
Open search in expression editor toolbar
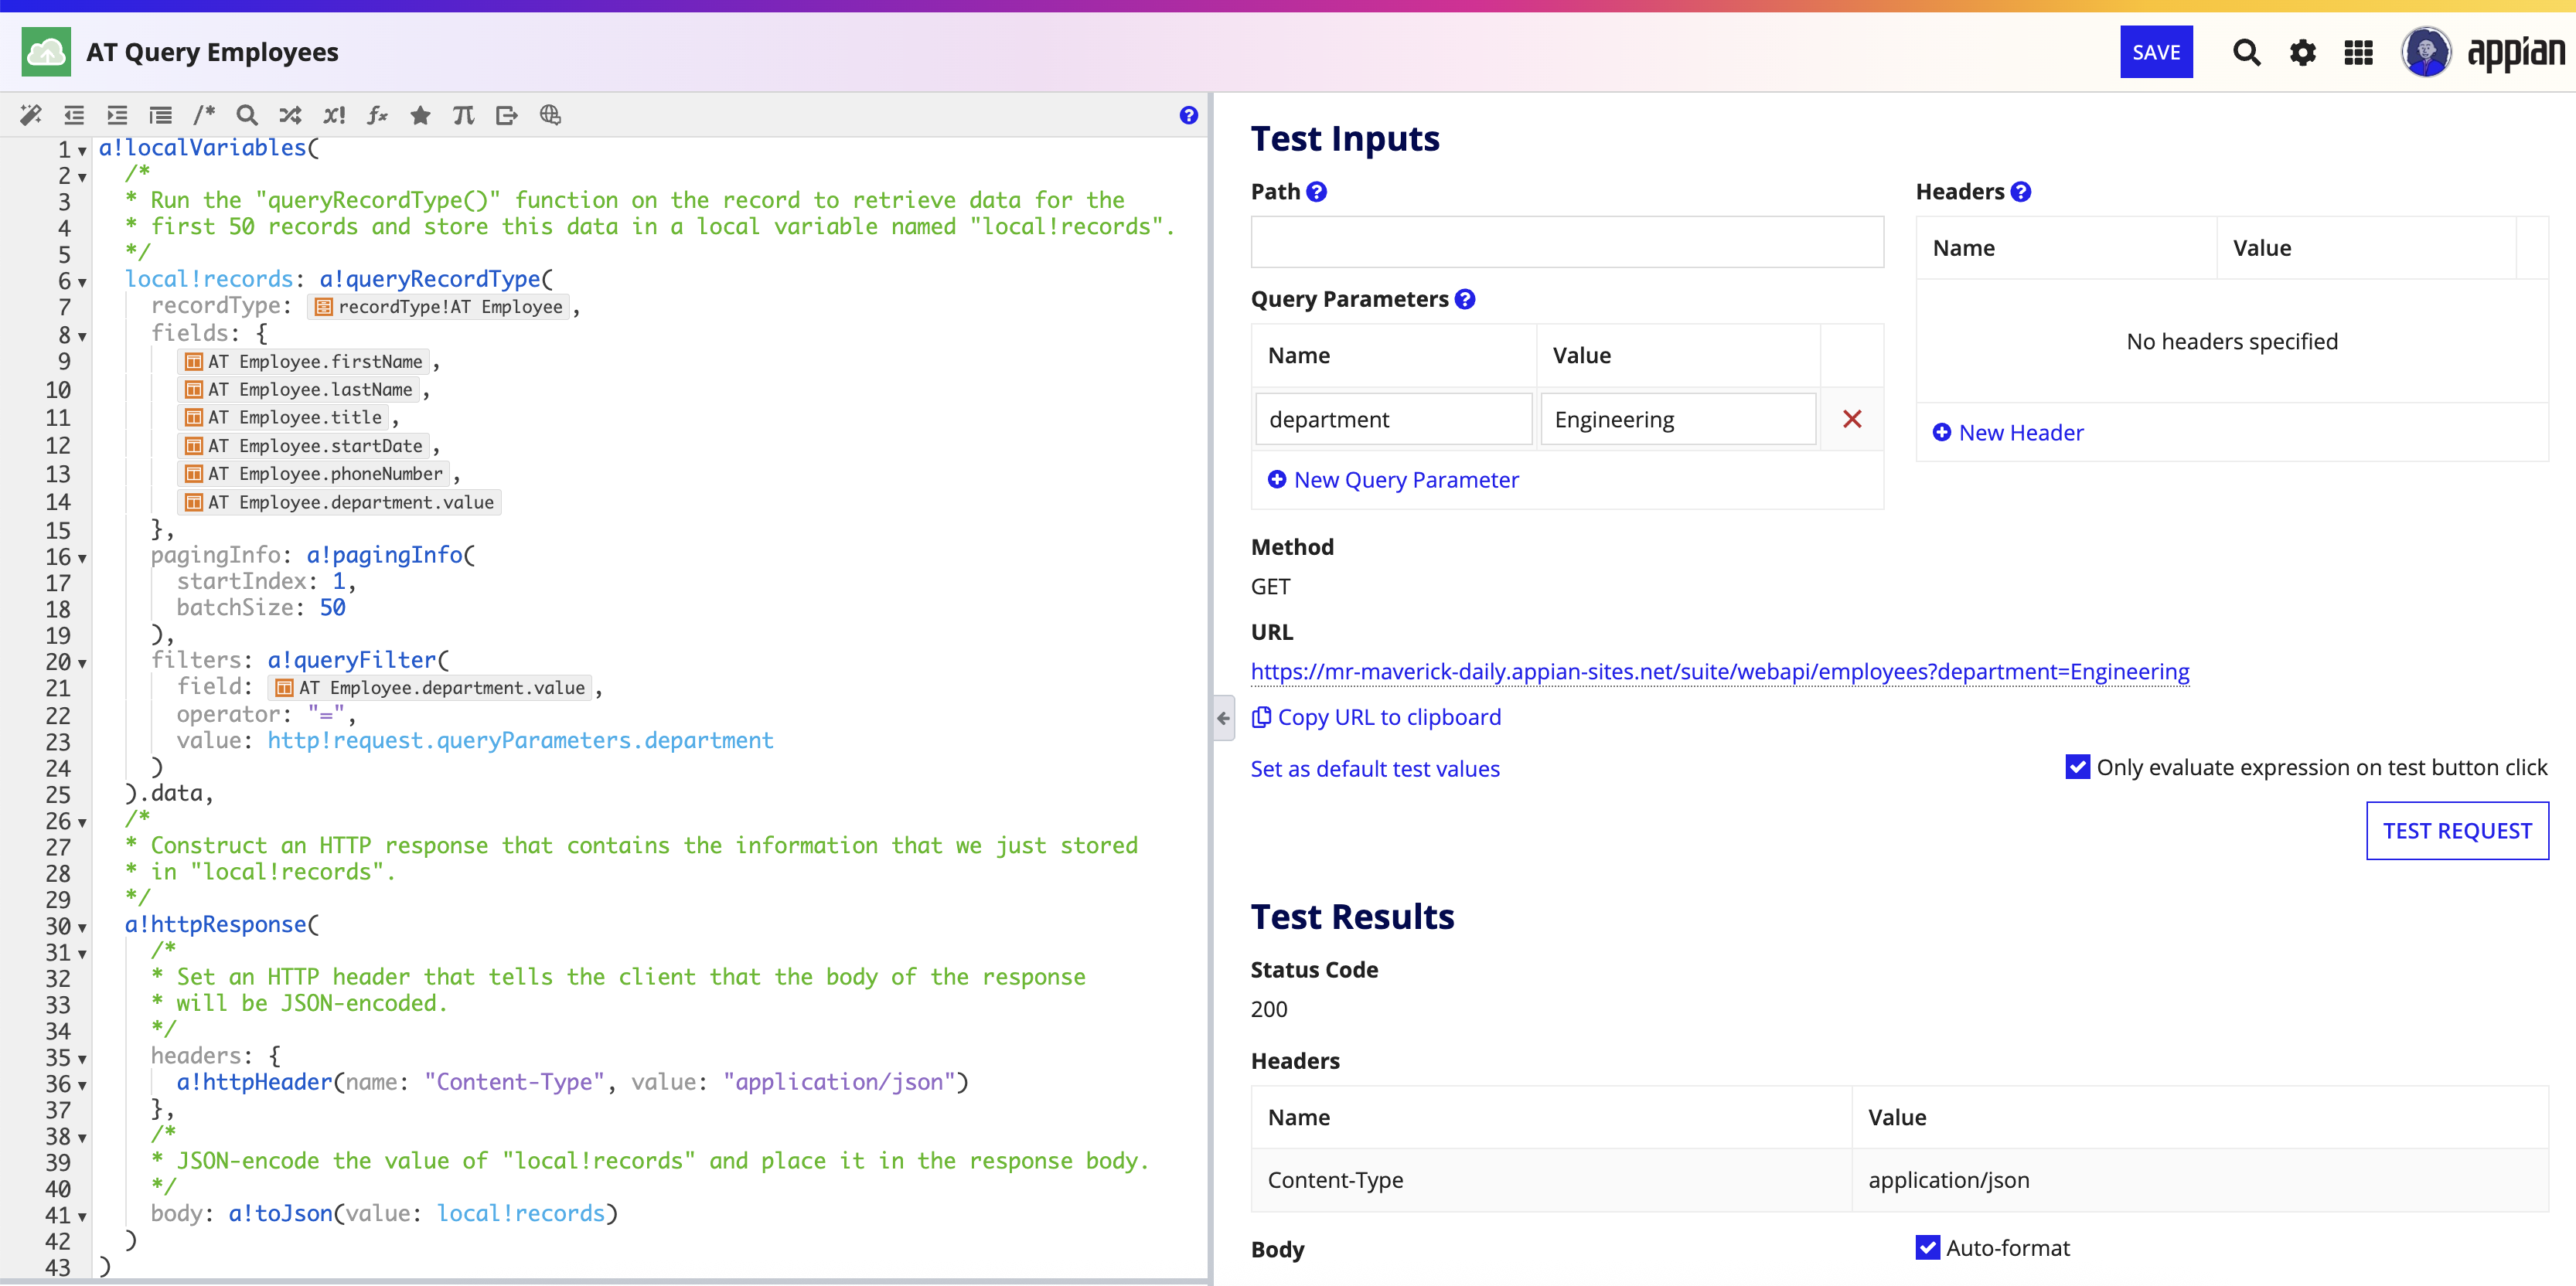[x=247, y=115]
